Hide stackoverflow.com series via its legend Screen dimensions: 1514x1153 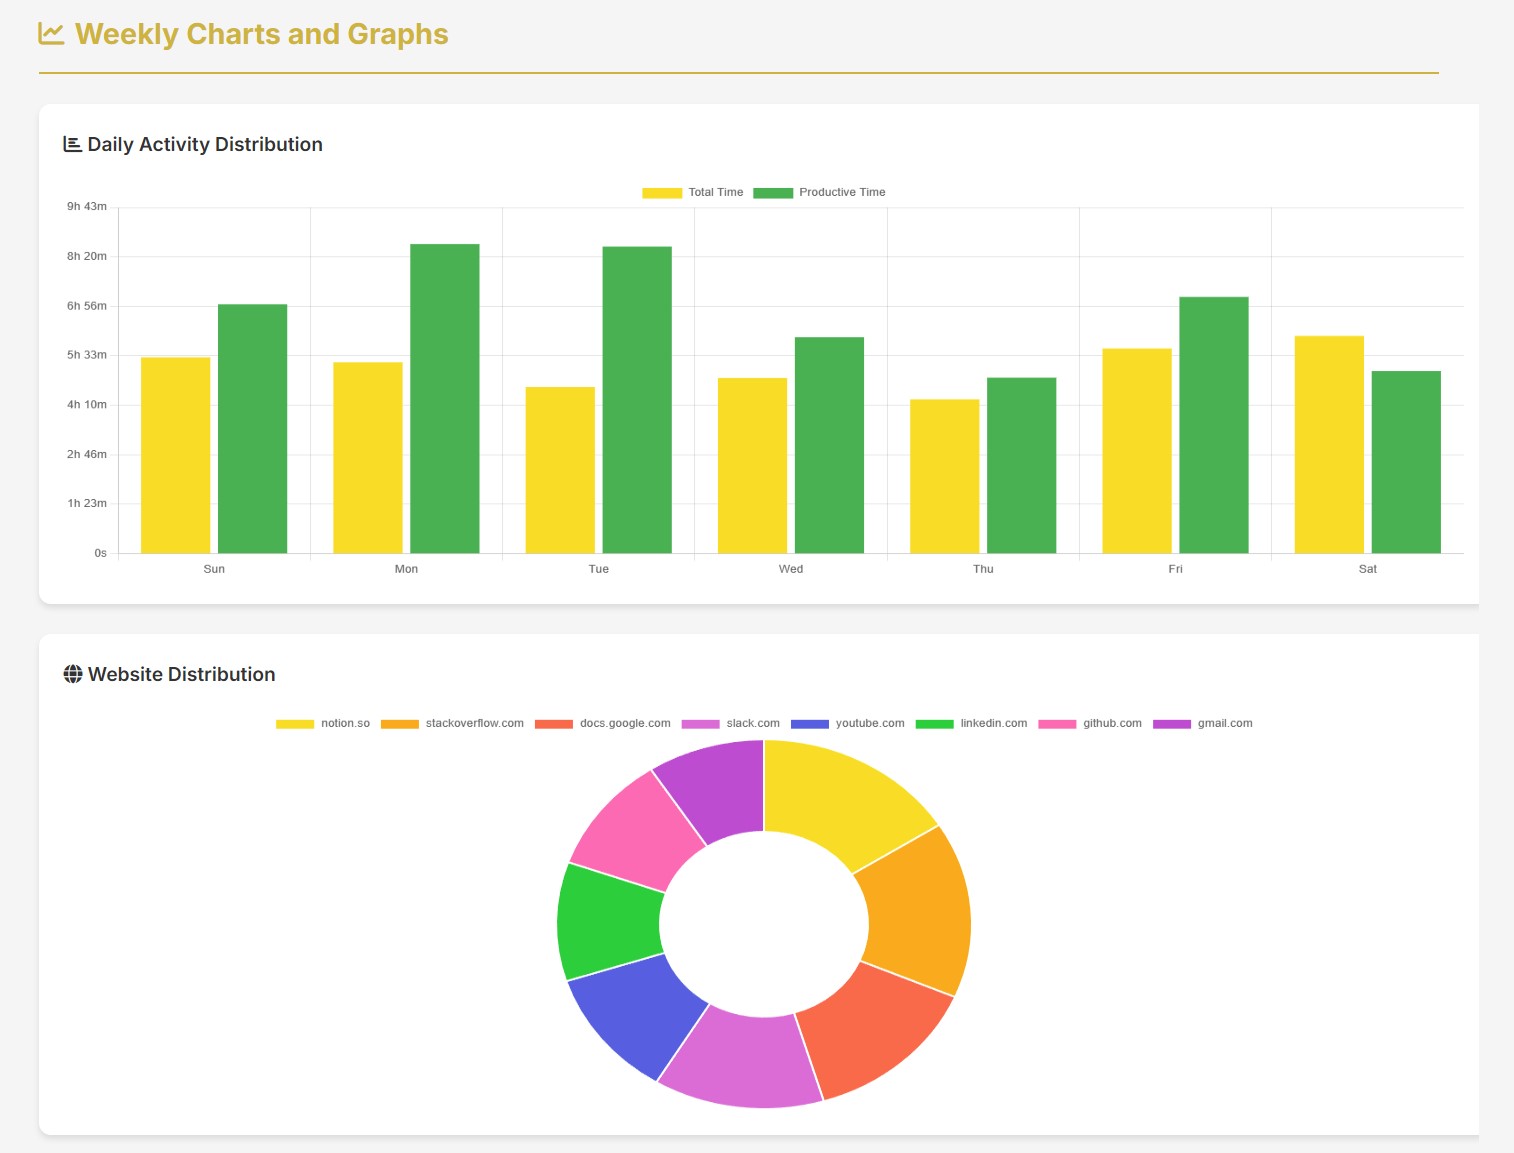(x=452, y=724)
